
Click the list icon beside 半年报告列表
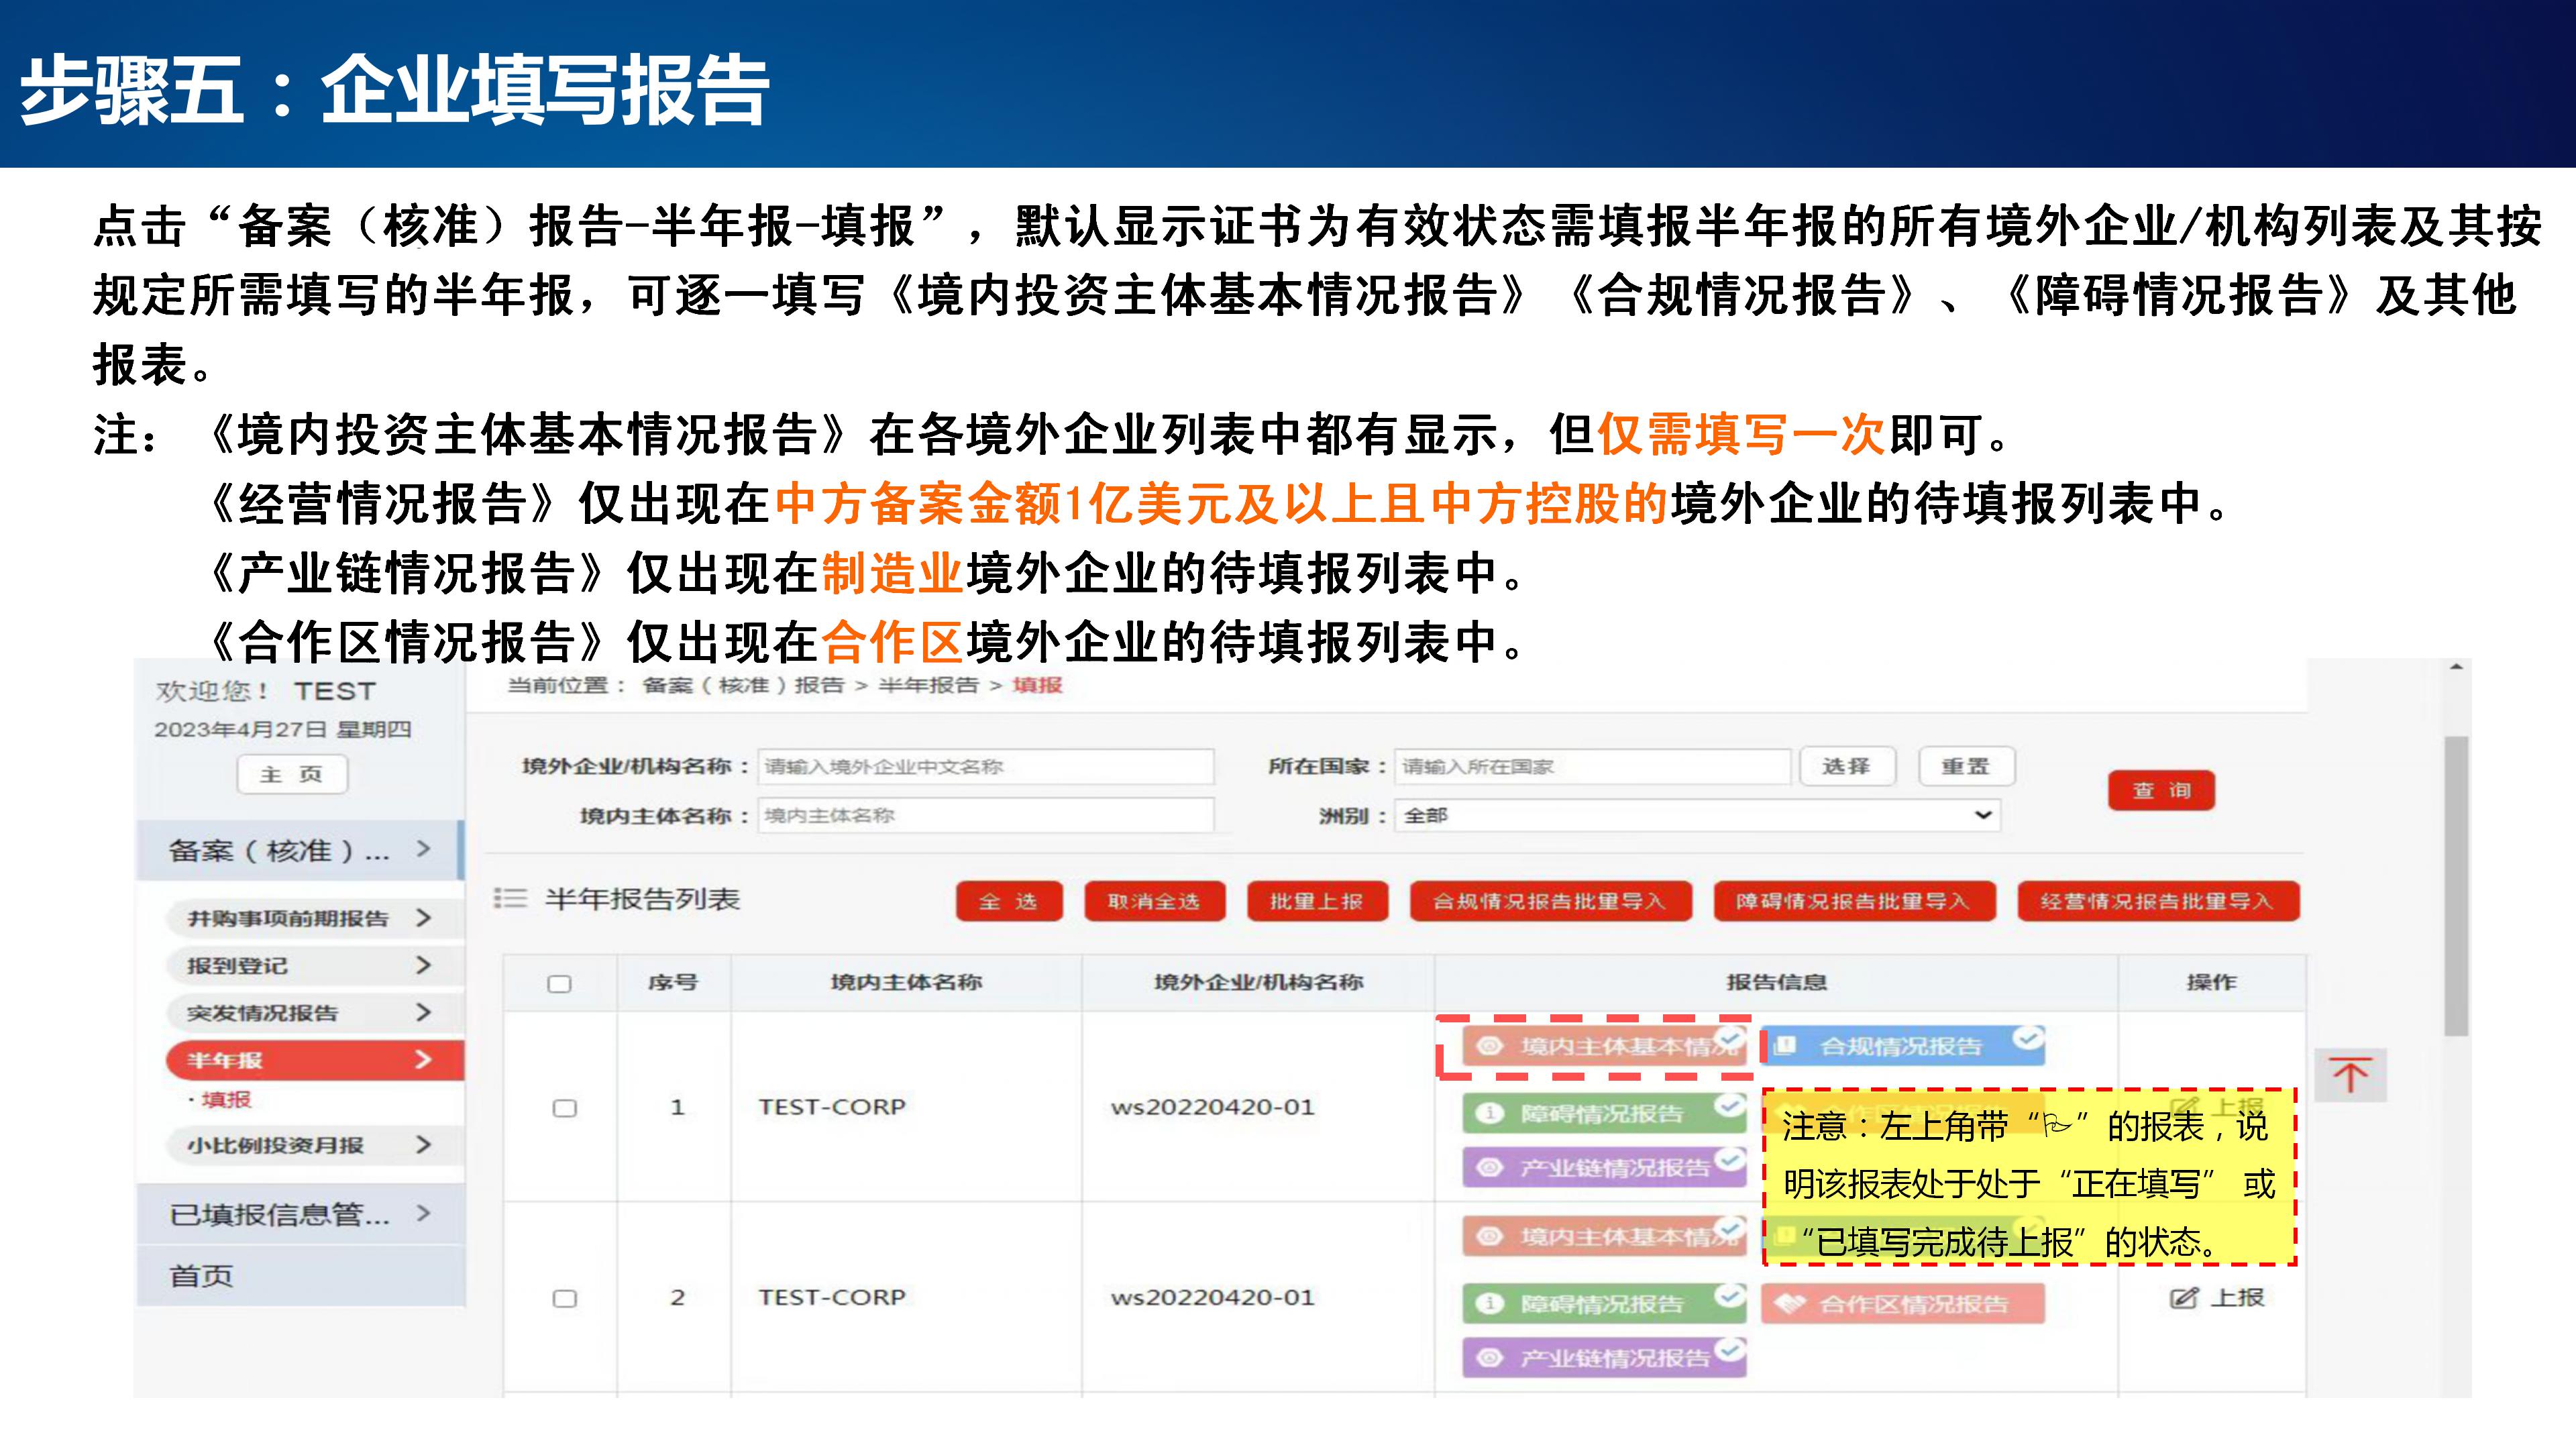coord(510,899)
